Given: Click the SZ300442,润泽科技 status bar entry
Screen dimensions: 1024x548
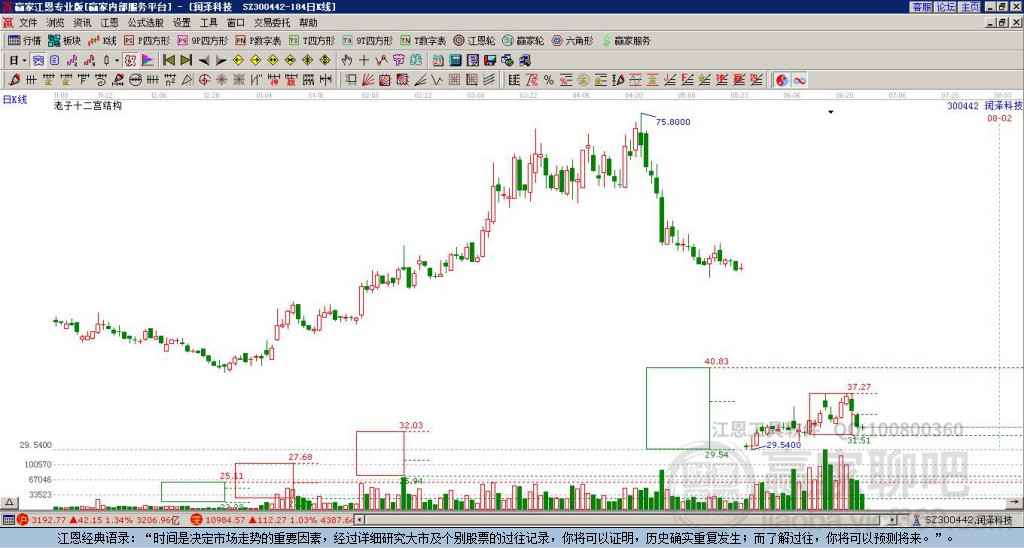Looking at the screenshot, I should click(x=968, y=520).
